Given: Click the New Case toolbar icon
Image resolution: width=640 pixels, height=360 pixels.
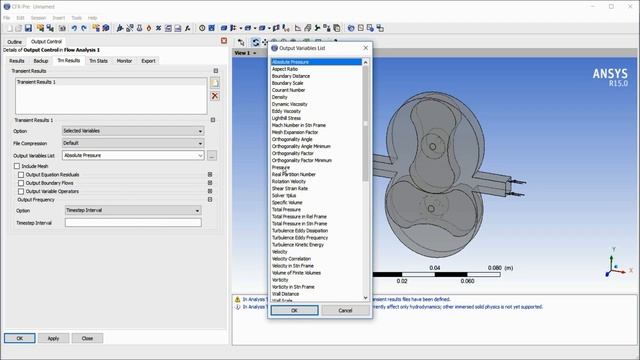Looking at the screenshot, I should point(10,28).
